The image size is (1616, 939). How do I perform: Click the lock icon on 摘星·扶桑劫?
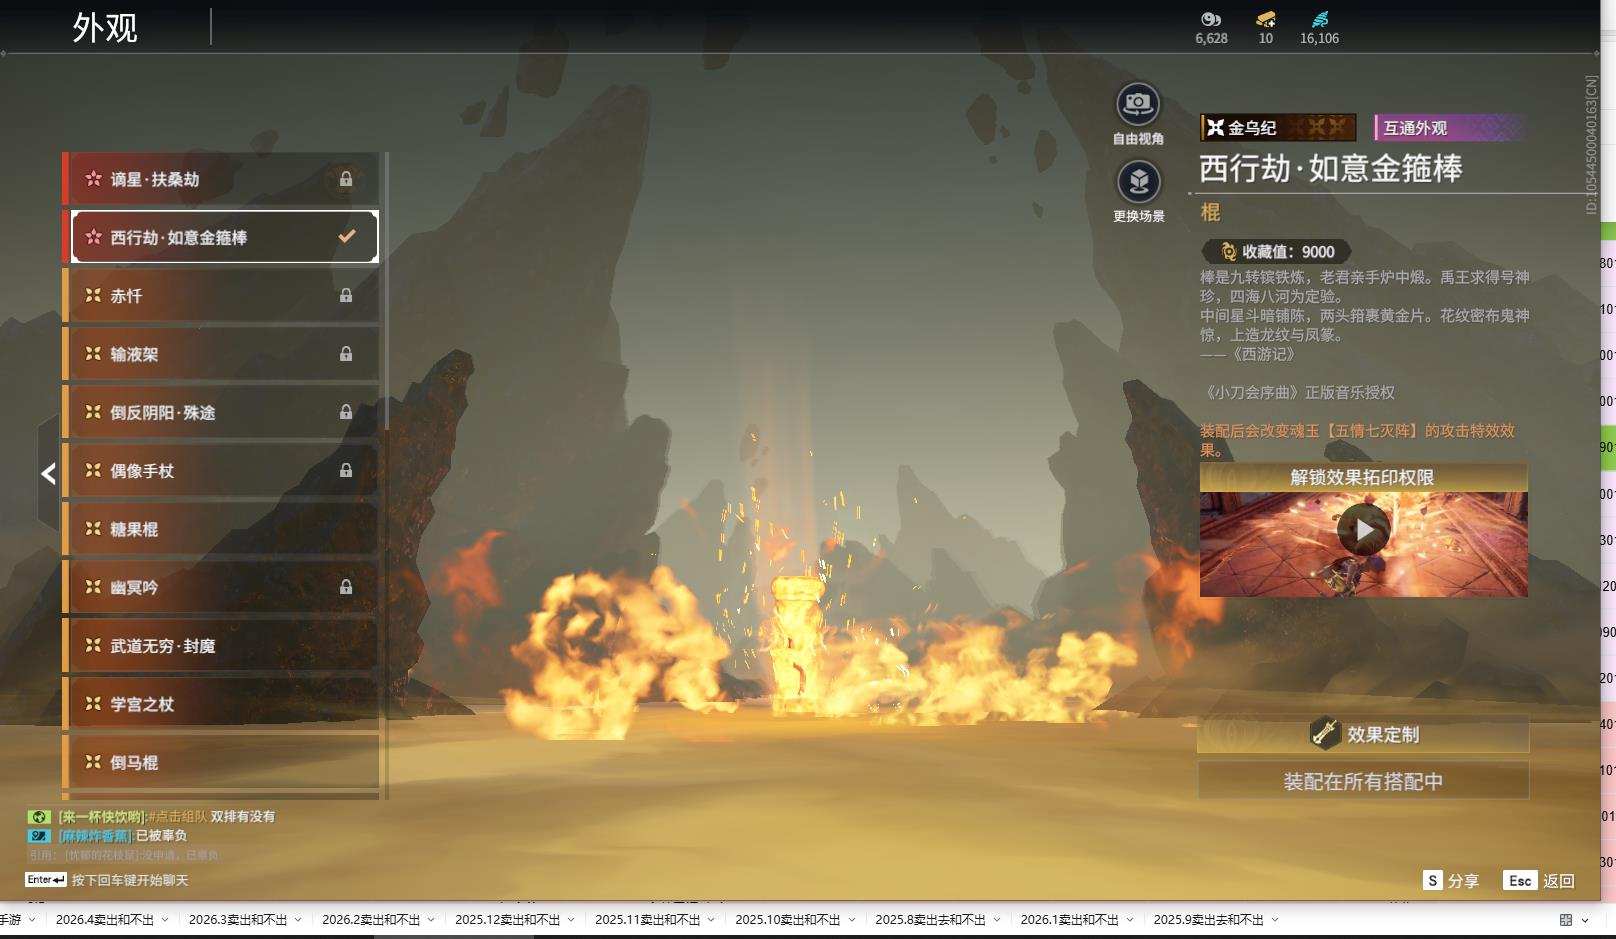346,179
